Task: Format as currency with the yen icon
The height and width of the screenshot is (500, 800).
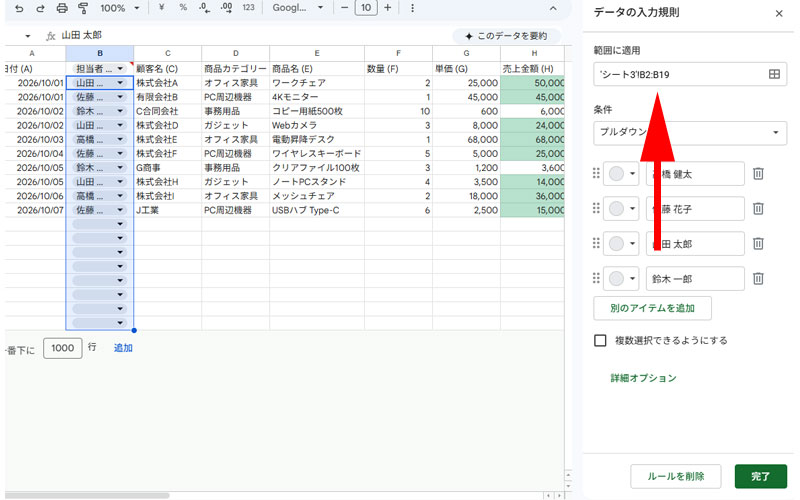Action: pyautogui.click(x=161, y=8)
